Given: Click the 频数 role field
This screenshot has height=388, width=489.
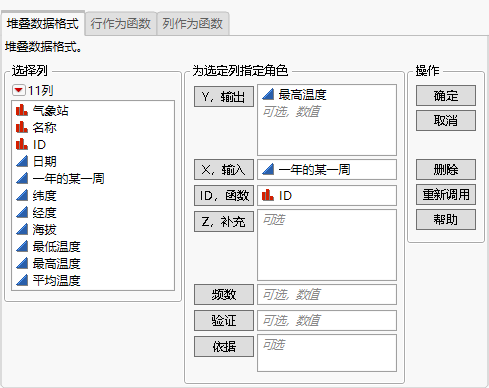Looking at the screenshot, I should tap(327, 294).
